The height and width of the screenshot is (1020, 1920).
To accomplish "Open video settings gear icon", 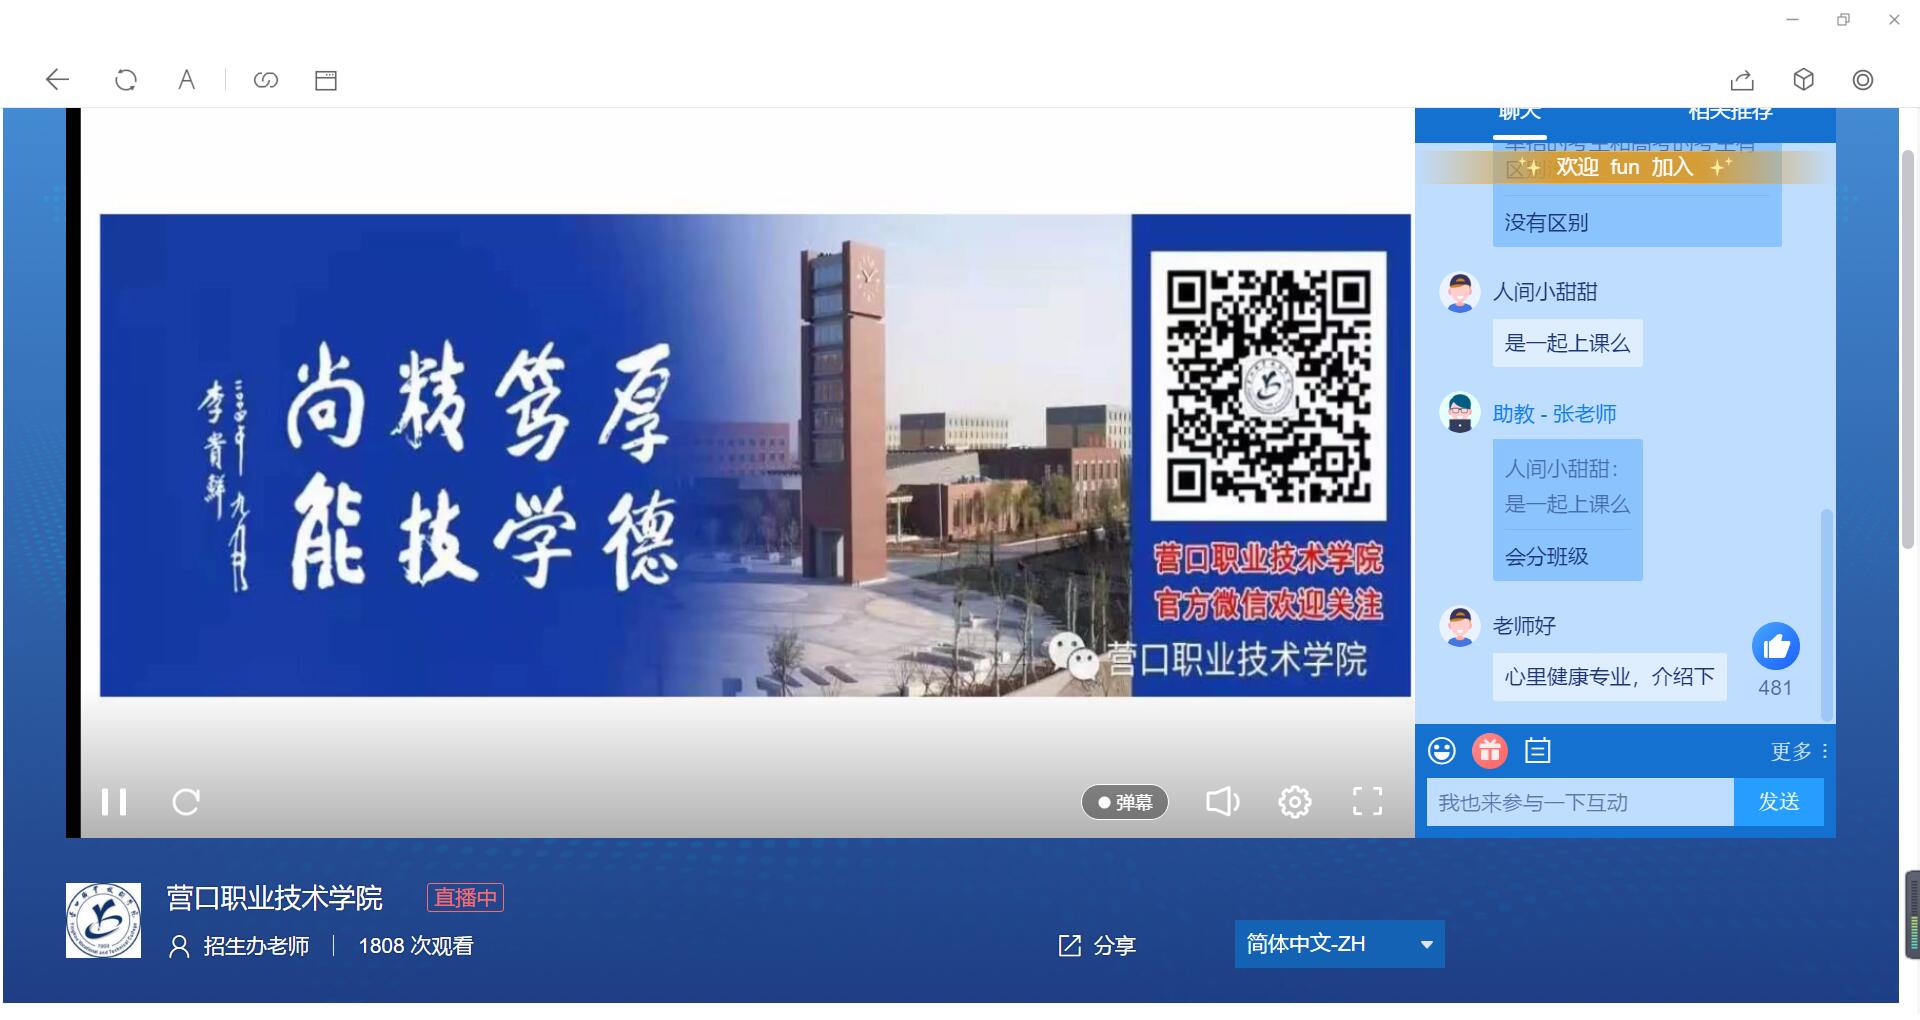I will coord(1295,802).
